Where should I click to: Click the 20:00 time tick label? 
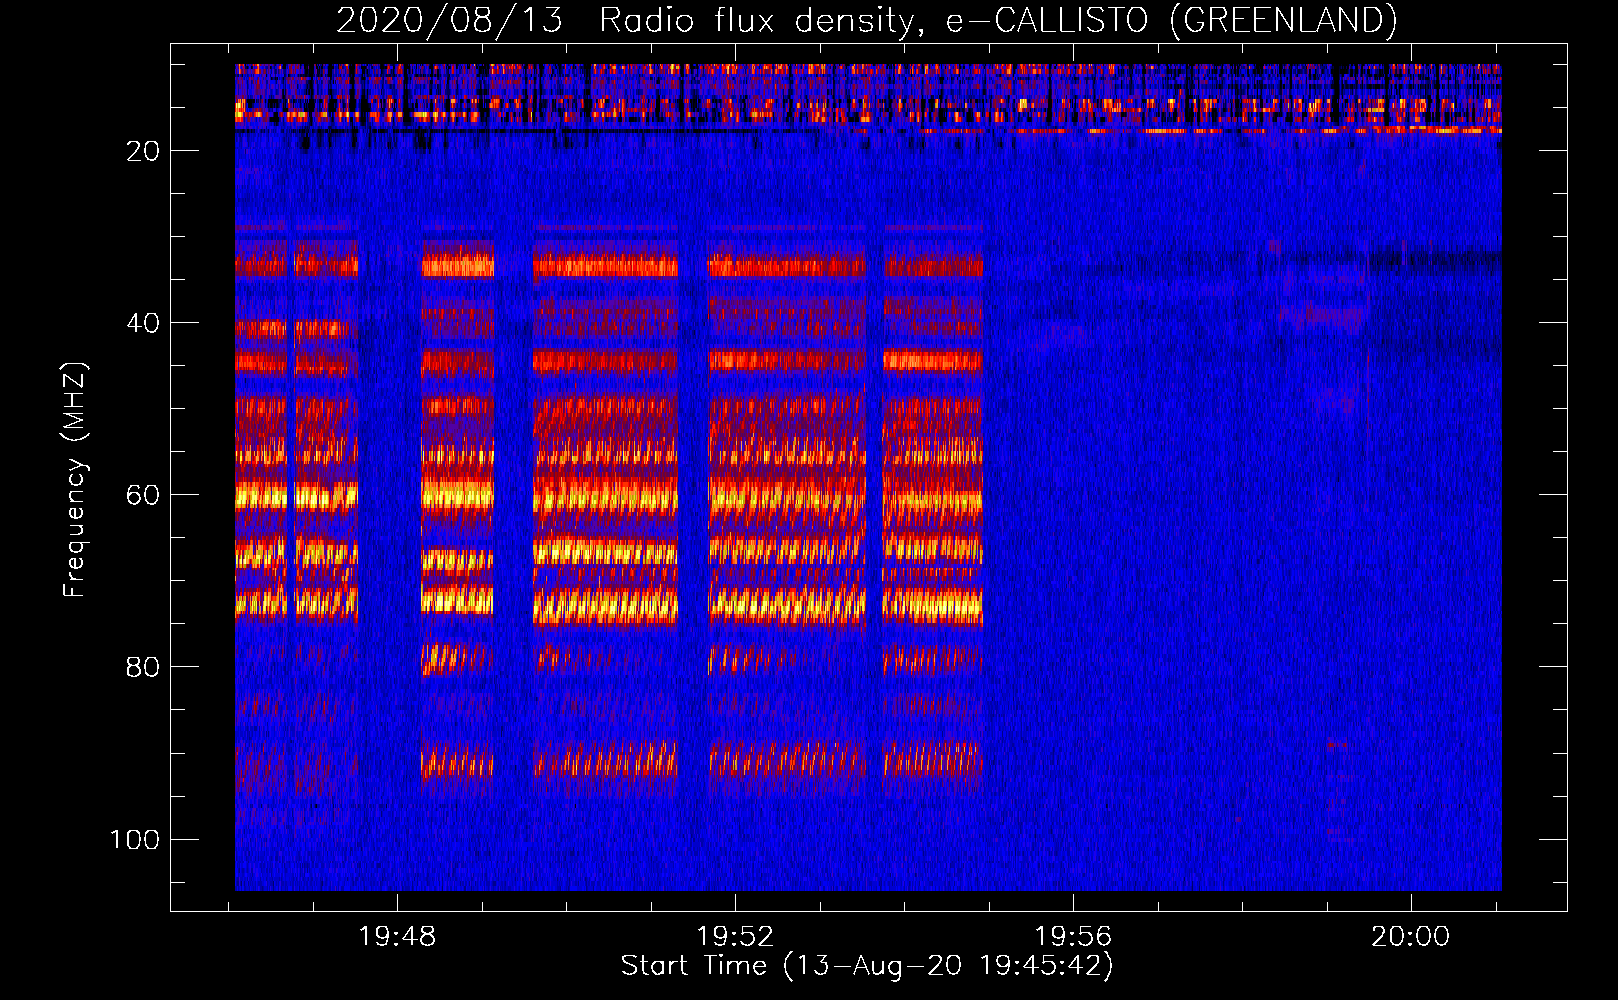pos(1410,936)
